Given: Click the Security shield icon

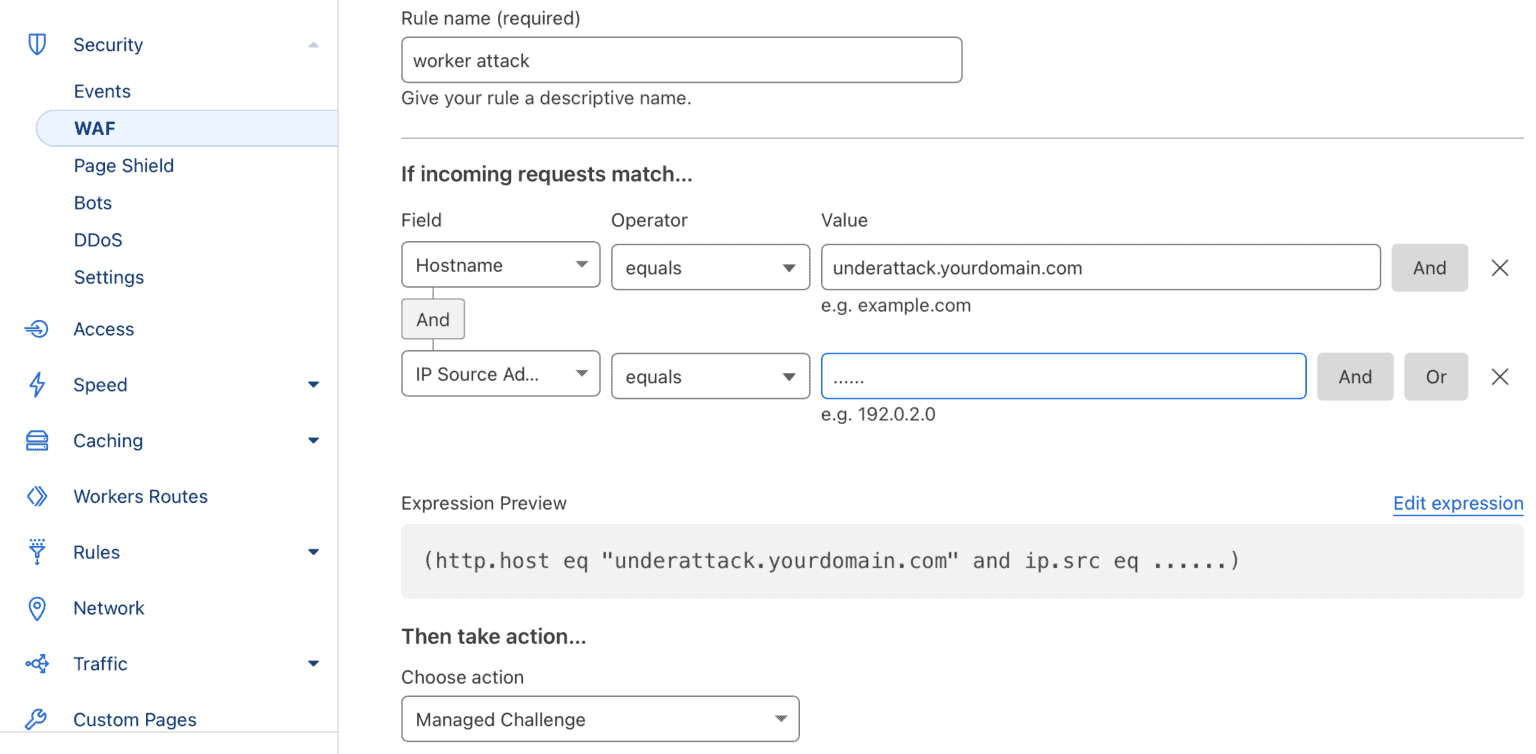Looking at the screenshot, I should [36, 44].
